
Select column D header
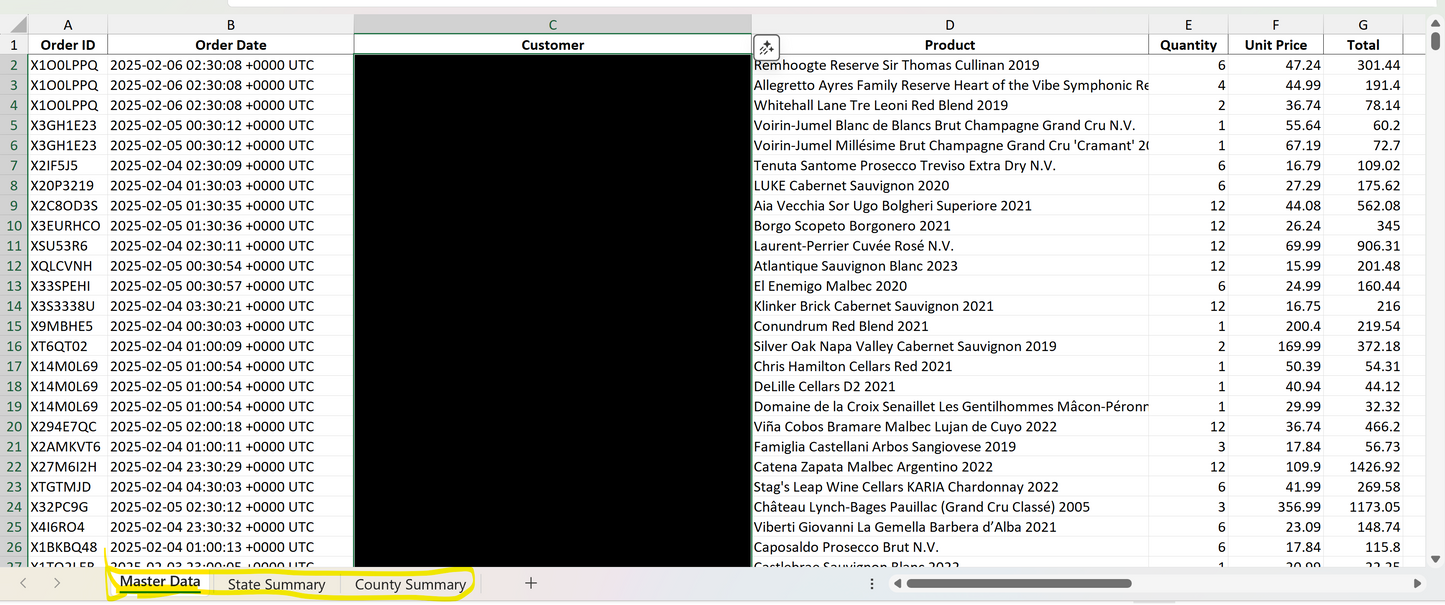pos(949,25)
